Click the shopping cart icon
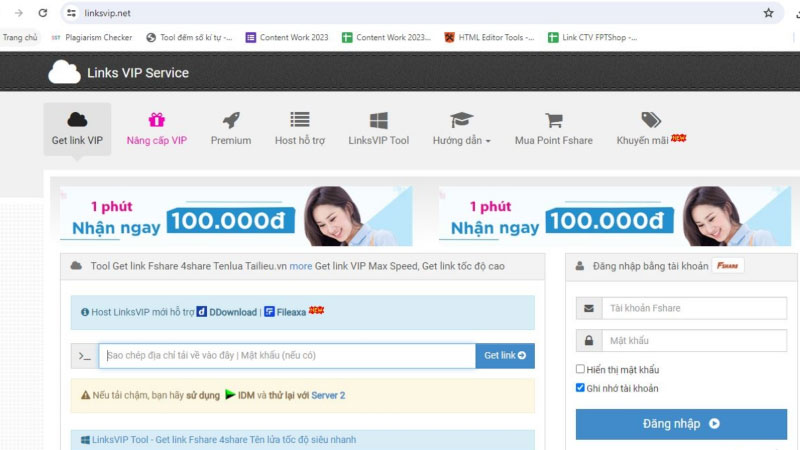Image resolution: width=800 pixels, height=450 pixels. coord(554,120)
